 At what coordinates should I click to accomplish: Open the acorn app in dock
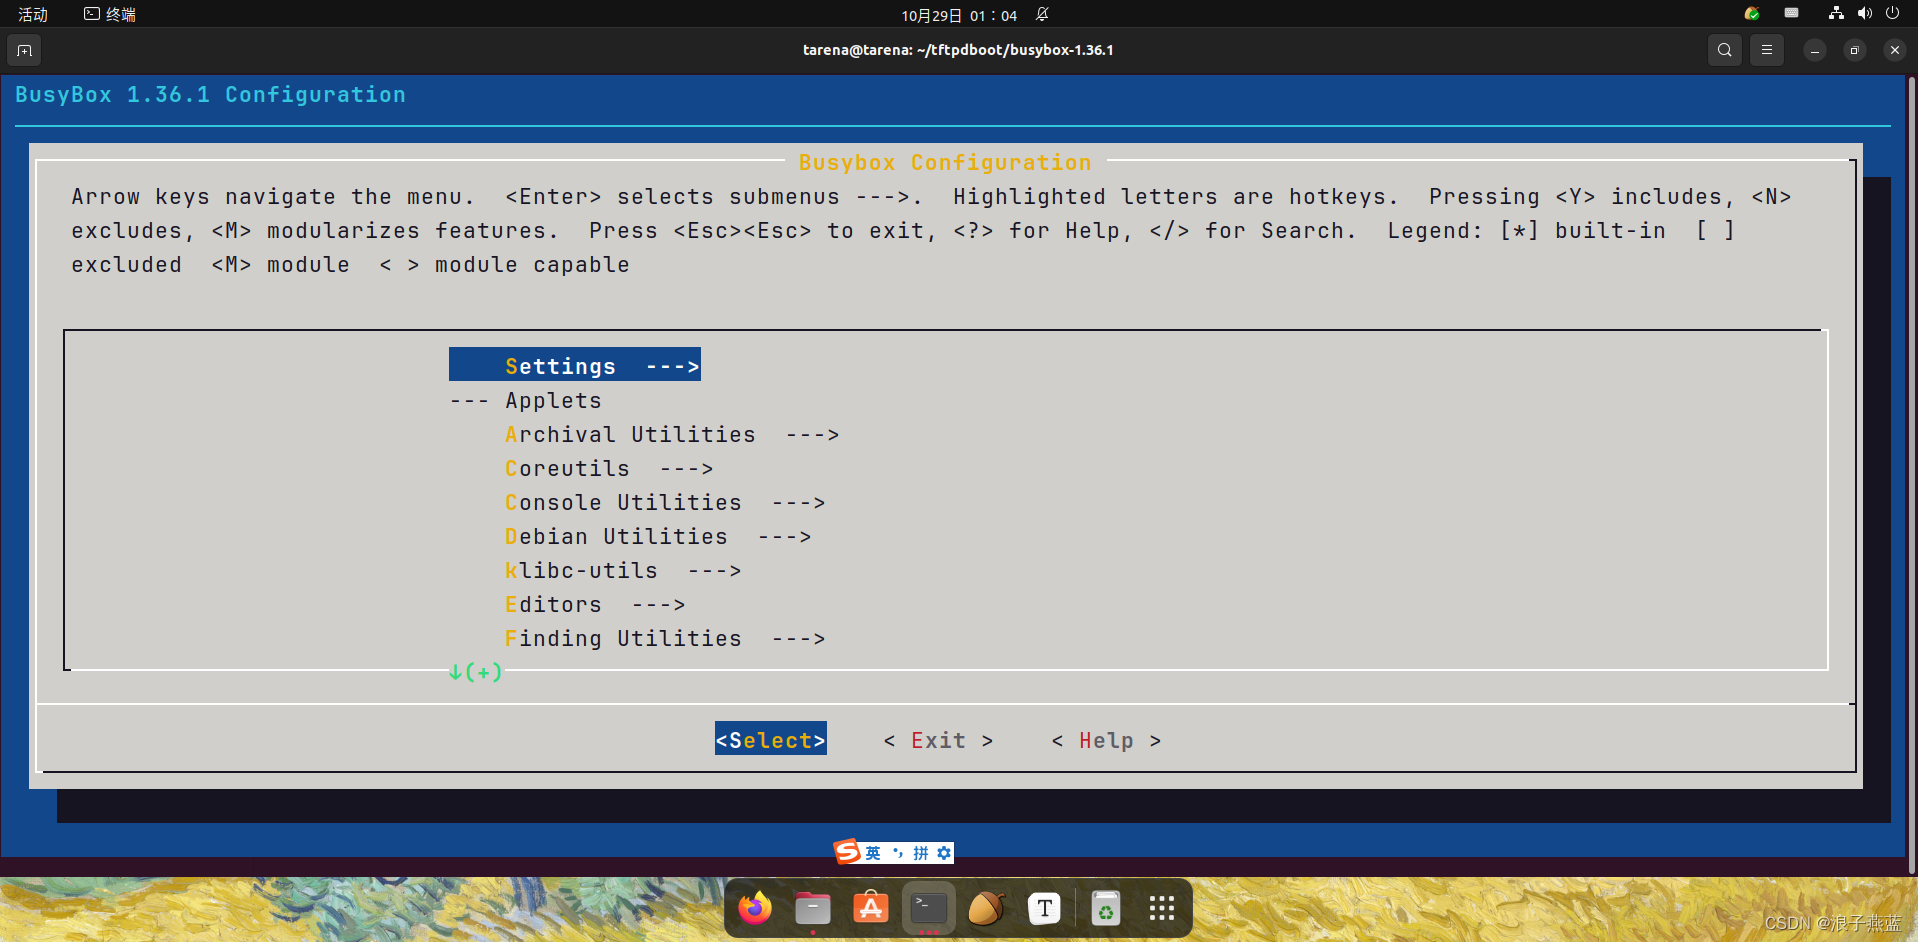point(986,908)
